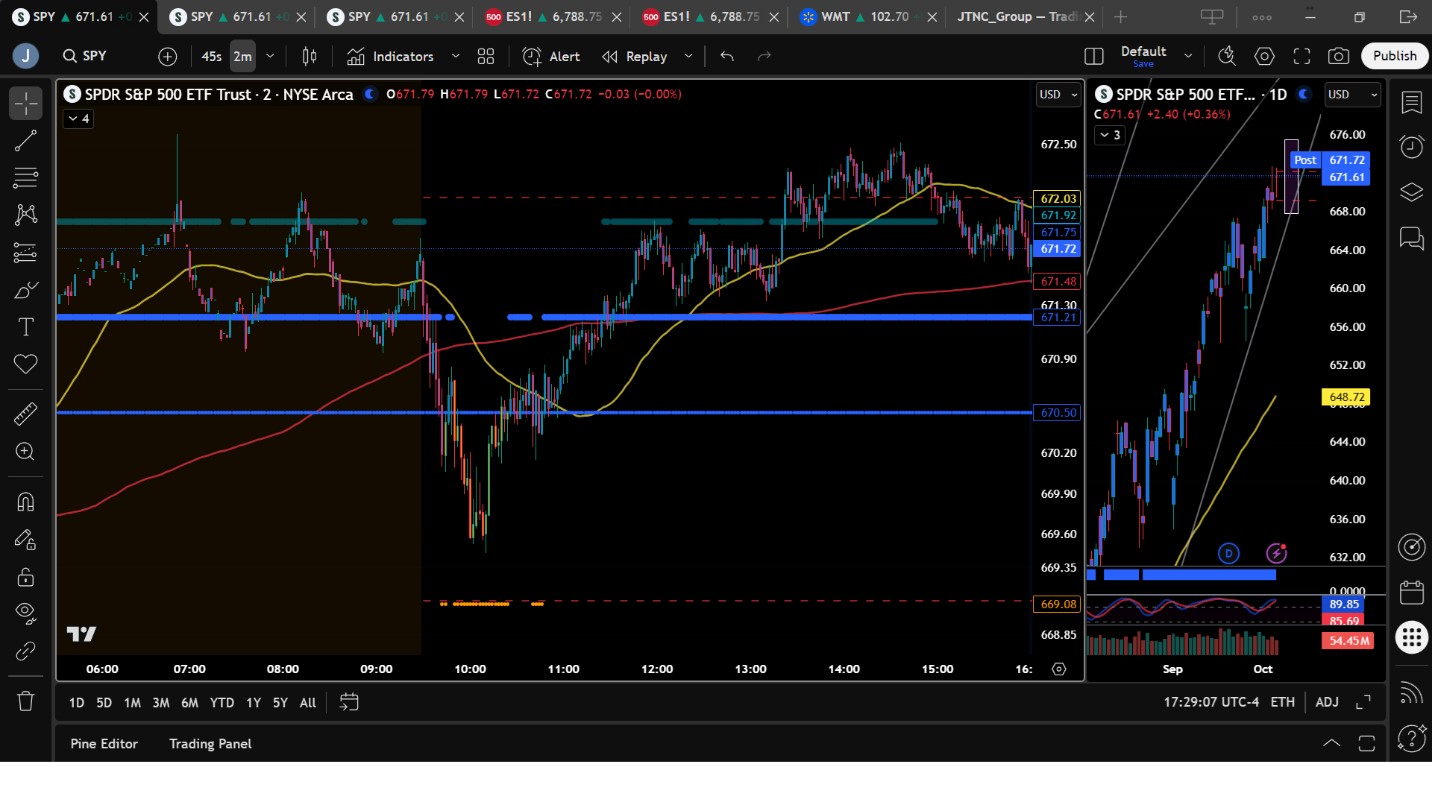Viewport: 1432px width, 805px height.
Task: Start bar Replay mode
Action: click(634, 57)
